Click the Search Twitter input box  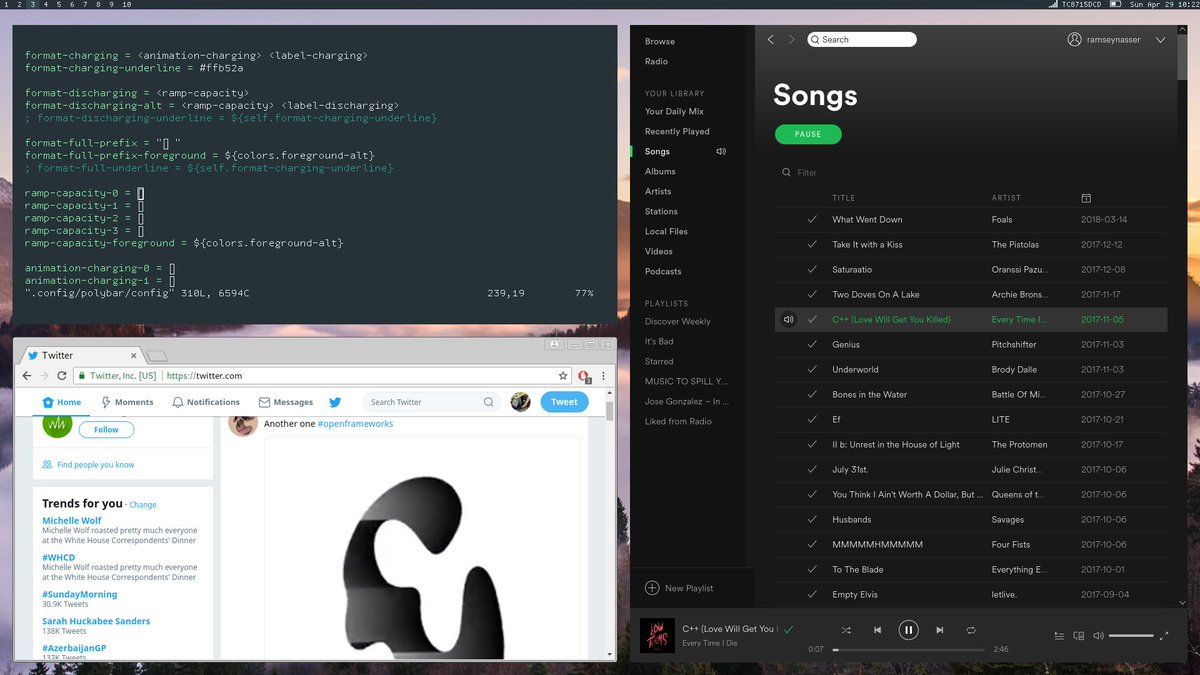pyautogui.click(x=431, y=402)
